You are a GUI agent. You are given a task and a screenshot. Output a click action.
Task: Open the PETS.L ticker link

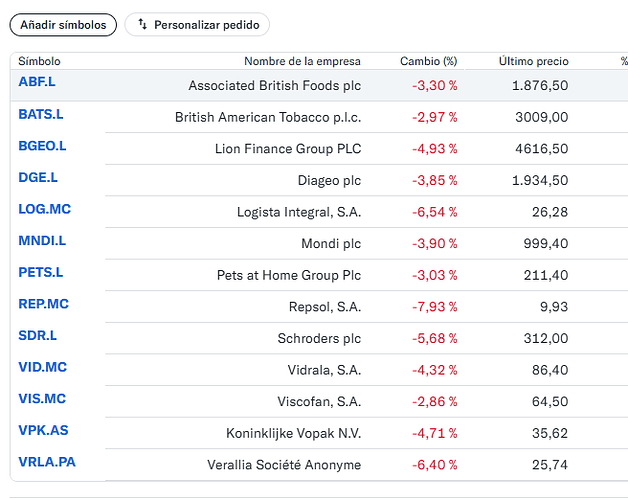(41, 272)
